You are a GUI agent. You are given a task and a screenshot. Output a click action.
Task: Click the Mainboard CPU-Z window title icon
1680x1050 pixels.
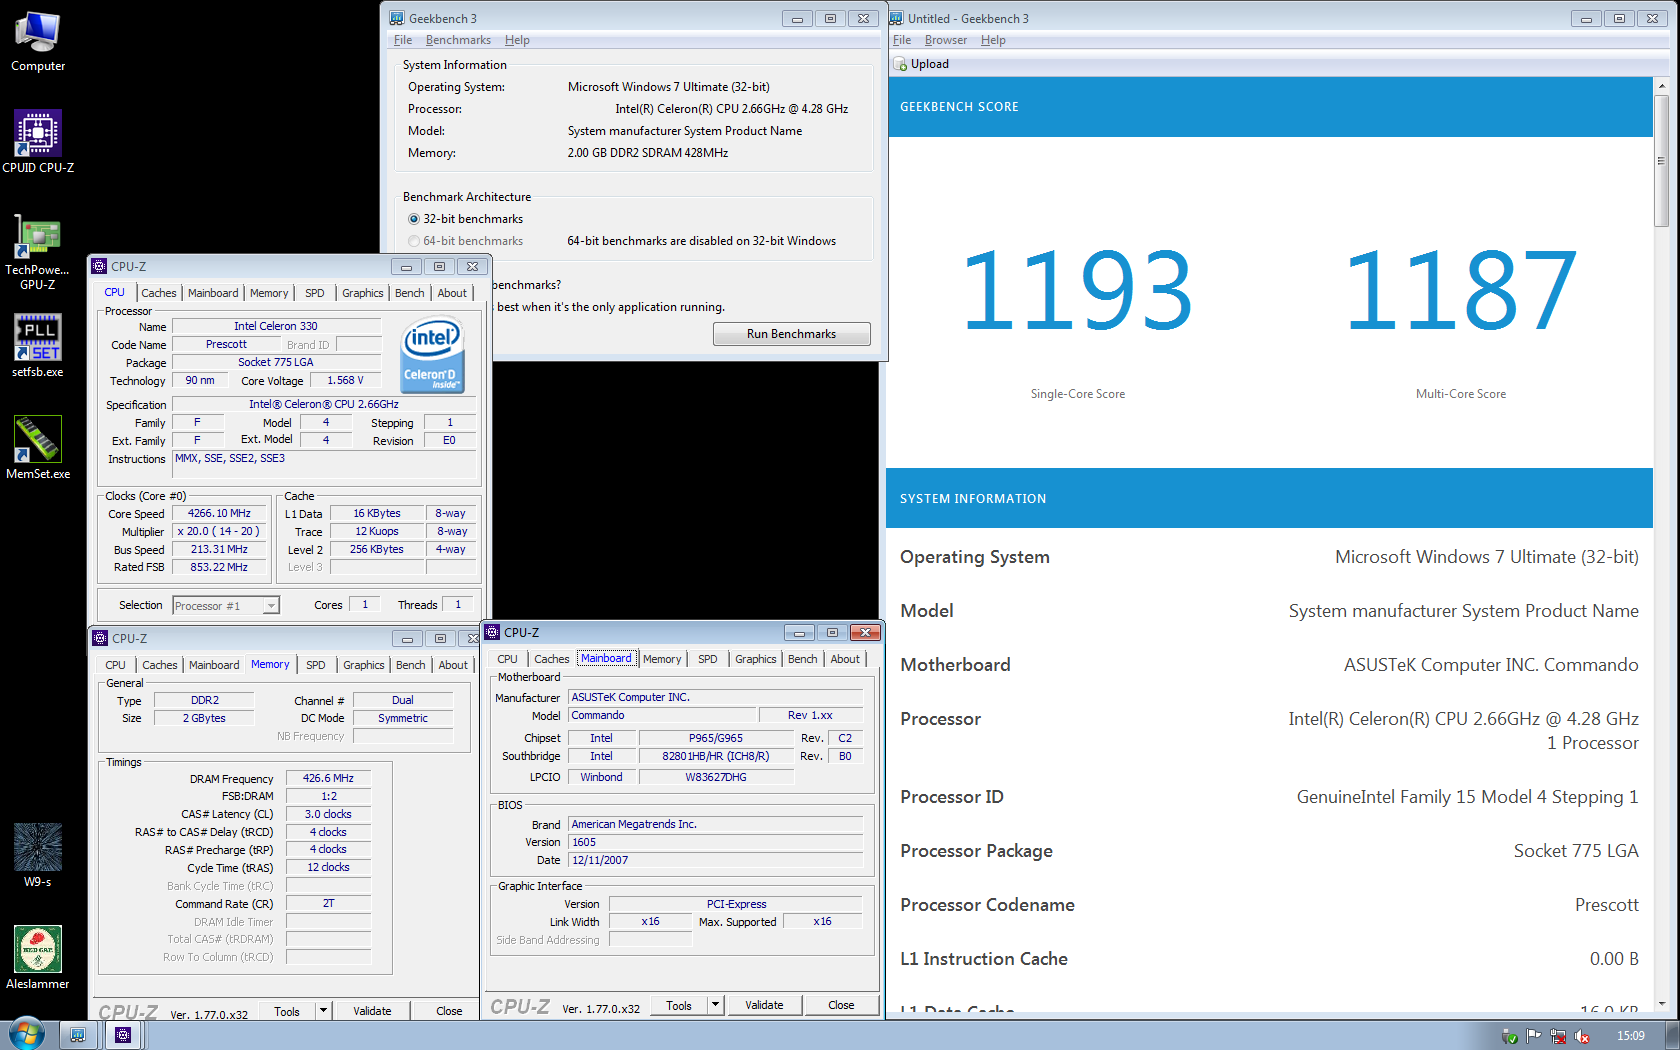tap(492, 632)
